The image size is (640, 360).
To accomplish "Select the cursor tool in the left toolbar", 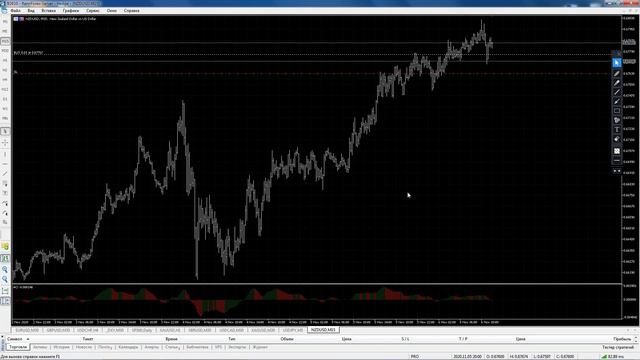I will (5, 131).
